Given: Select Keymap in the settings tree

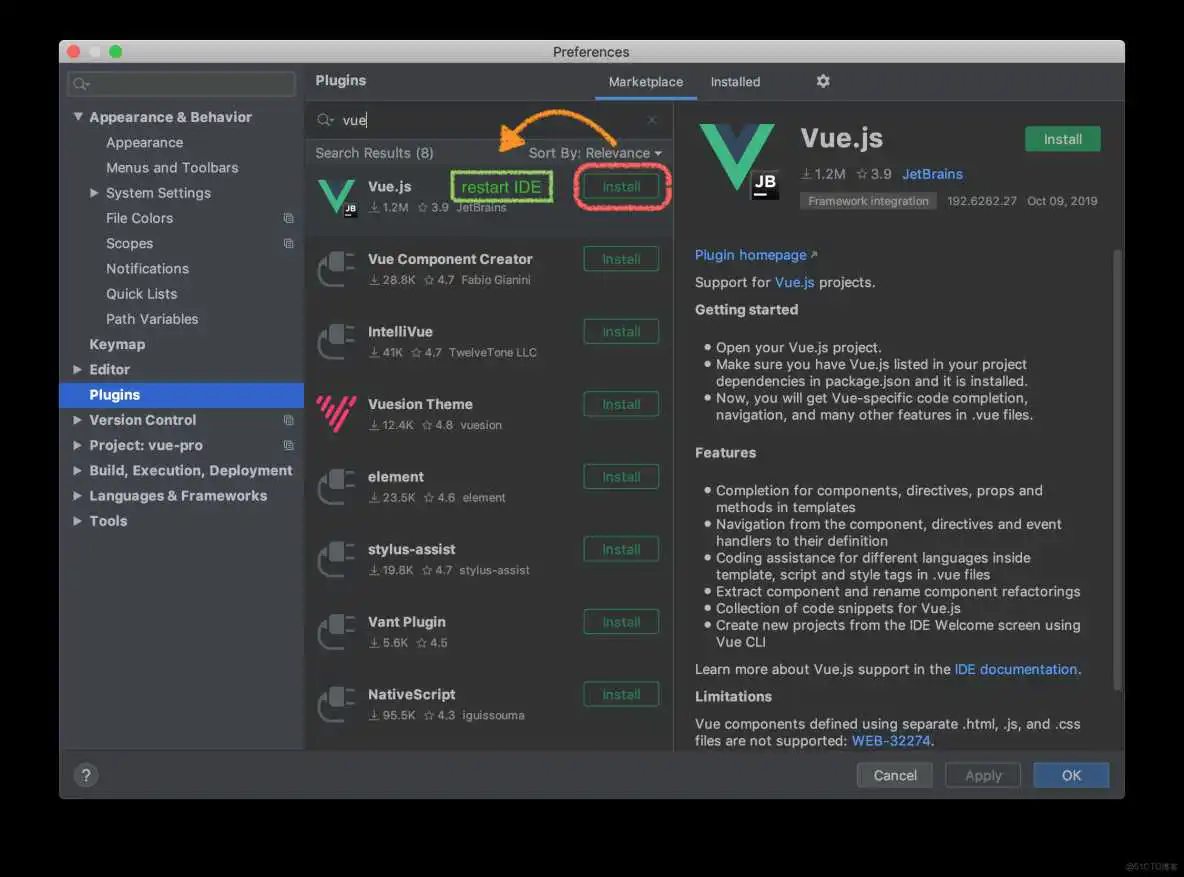Looking at the screenshot, I should point(117,344).
